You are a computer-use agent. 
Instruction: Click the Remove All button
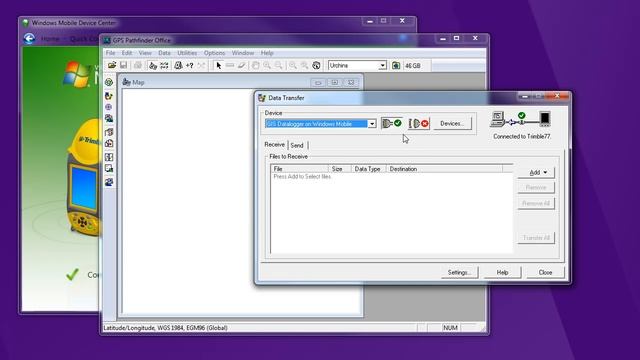(536, 203)
